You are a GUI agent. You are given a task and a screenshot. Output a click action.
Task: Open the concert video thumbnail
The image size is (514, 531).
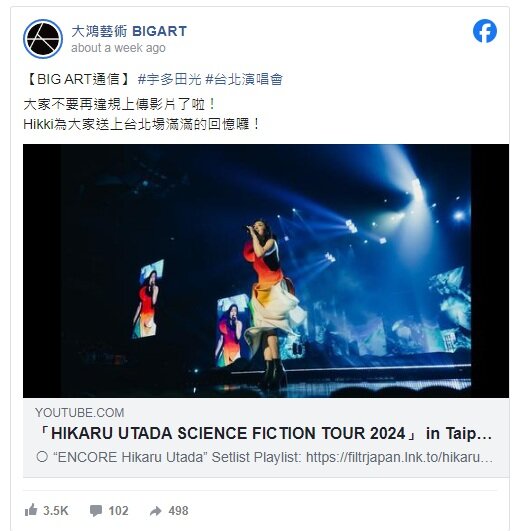pyautogui.click(x=266, y=271)
